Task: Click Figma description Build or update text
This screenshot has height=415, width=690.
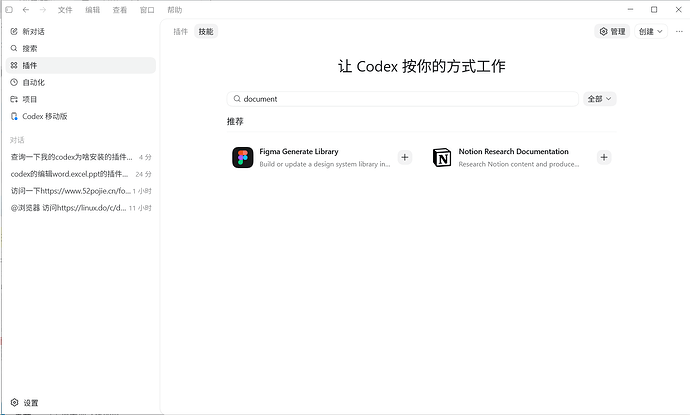Action: [325, 164]
